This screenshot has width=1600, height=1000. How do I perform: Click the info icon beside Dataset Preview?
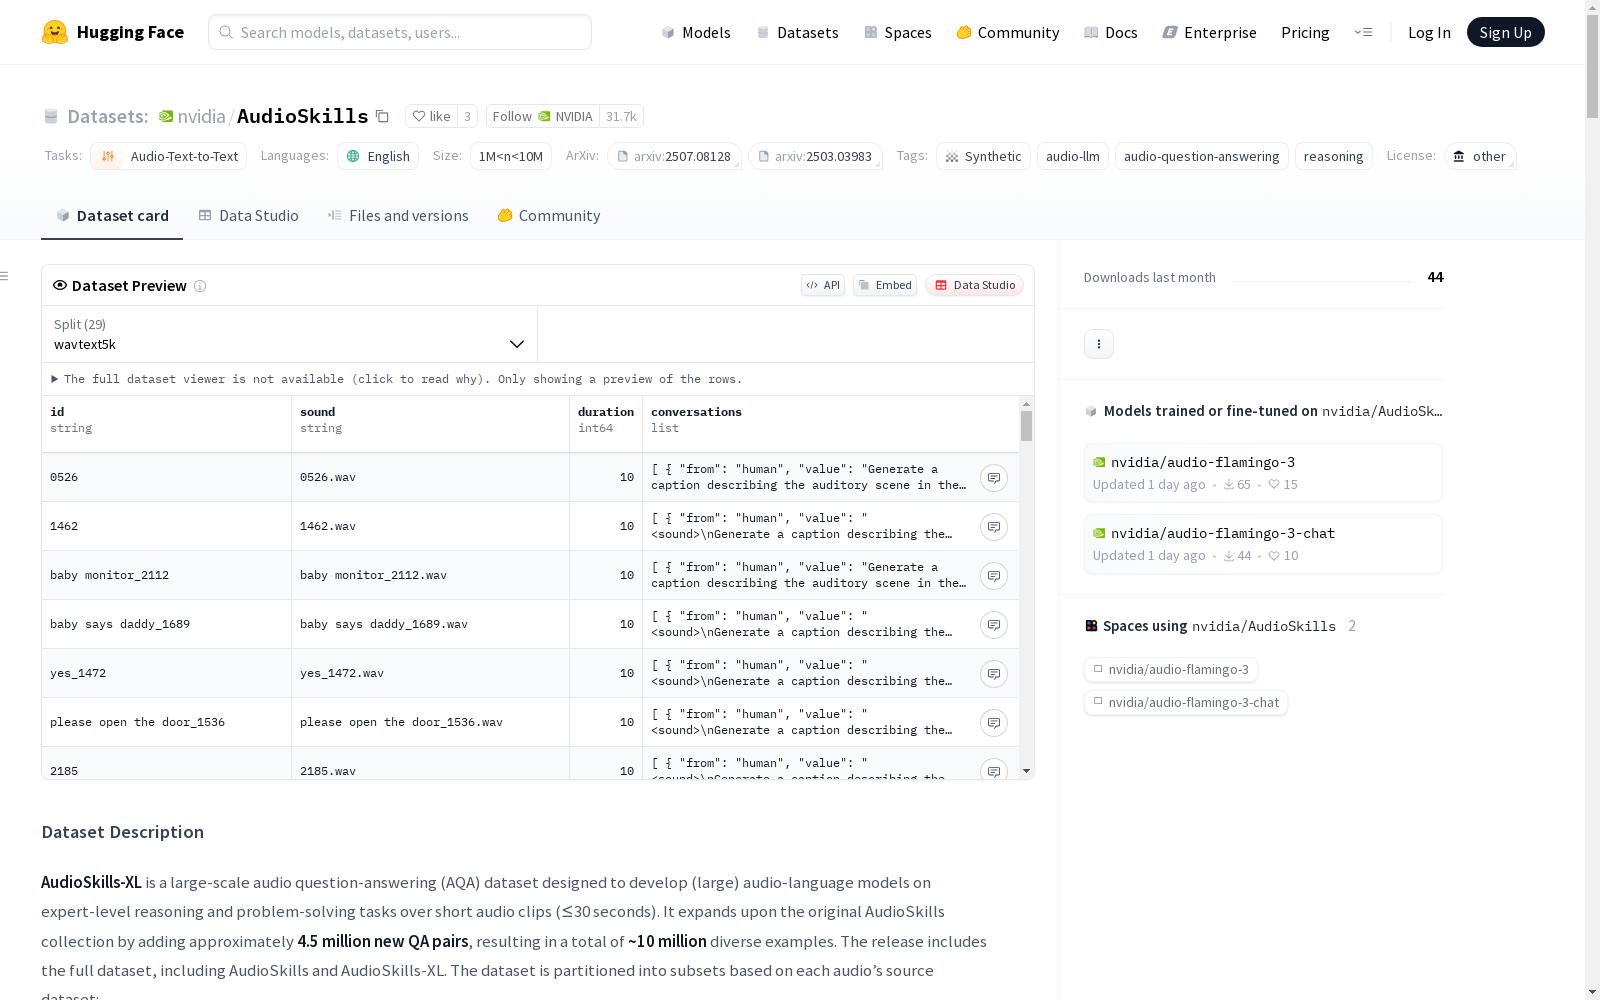(200, 286)
